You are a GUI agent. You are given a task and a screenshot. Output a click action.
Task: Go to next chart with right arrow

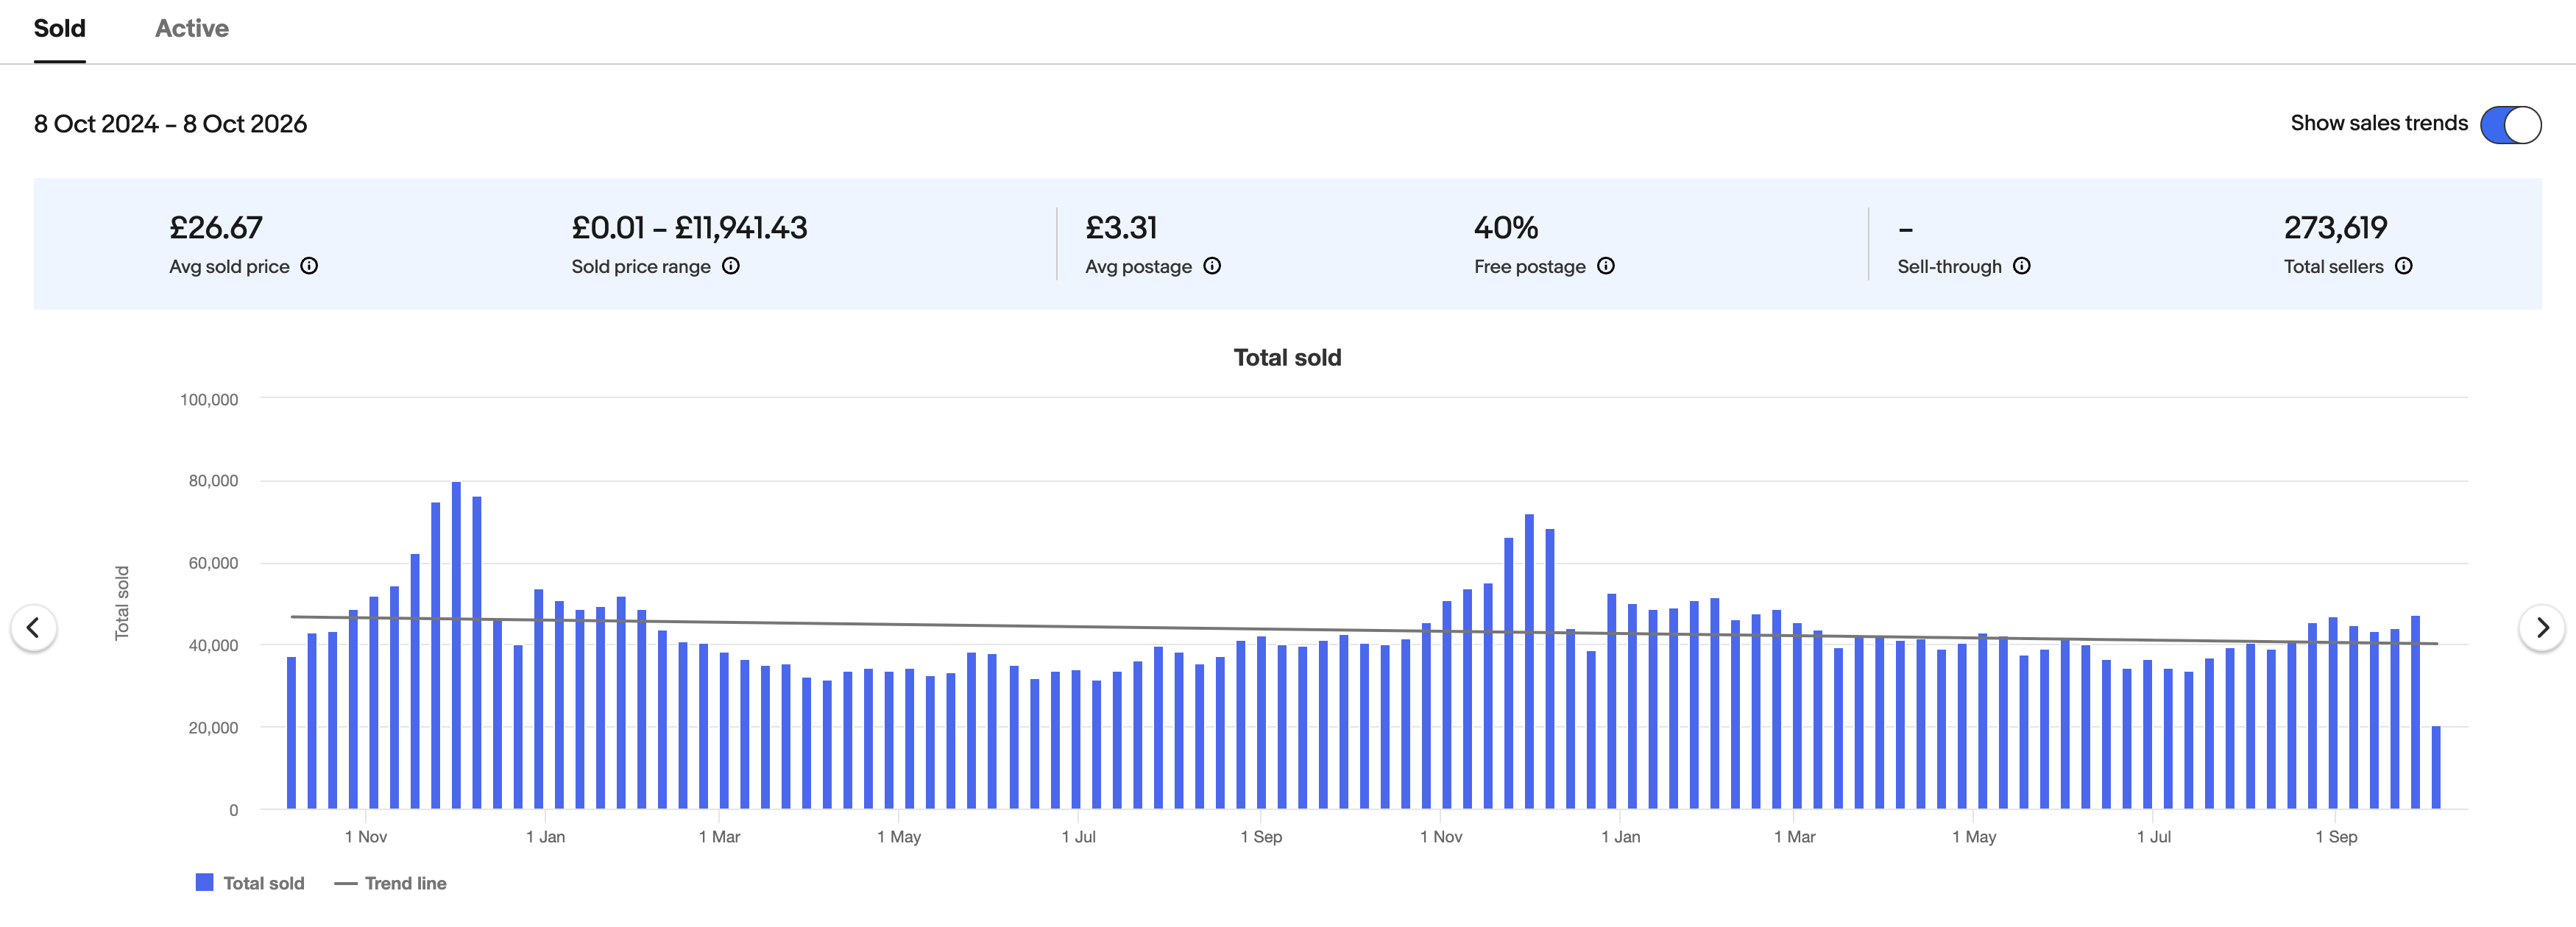pos(2541,628)
